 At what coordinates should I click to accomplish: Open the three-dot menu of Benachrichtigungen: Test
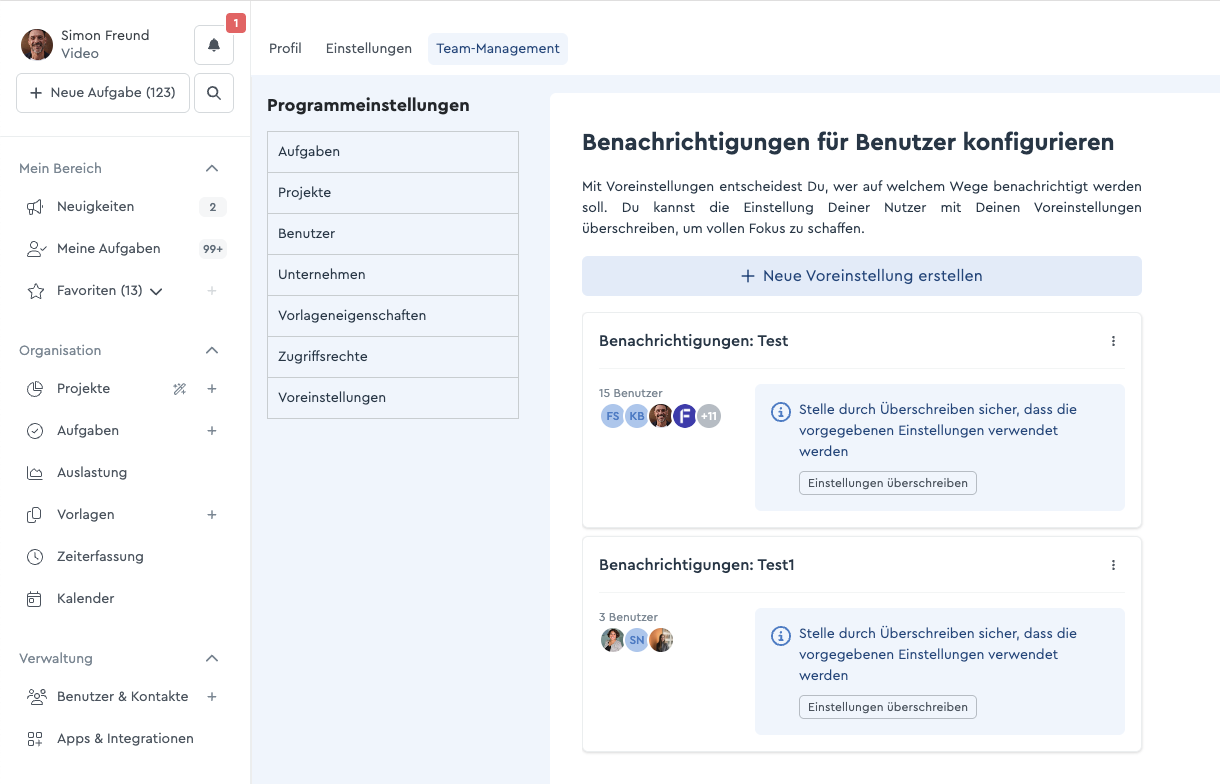[x=1113, y=341]
